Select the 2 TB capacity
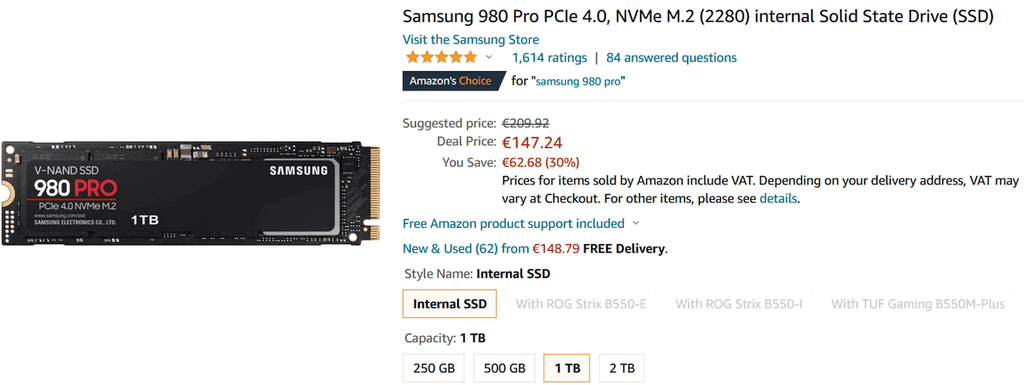The image size is (1024, 385). tap(622, 368)
